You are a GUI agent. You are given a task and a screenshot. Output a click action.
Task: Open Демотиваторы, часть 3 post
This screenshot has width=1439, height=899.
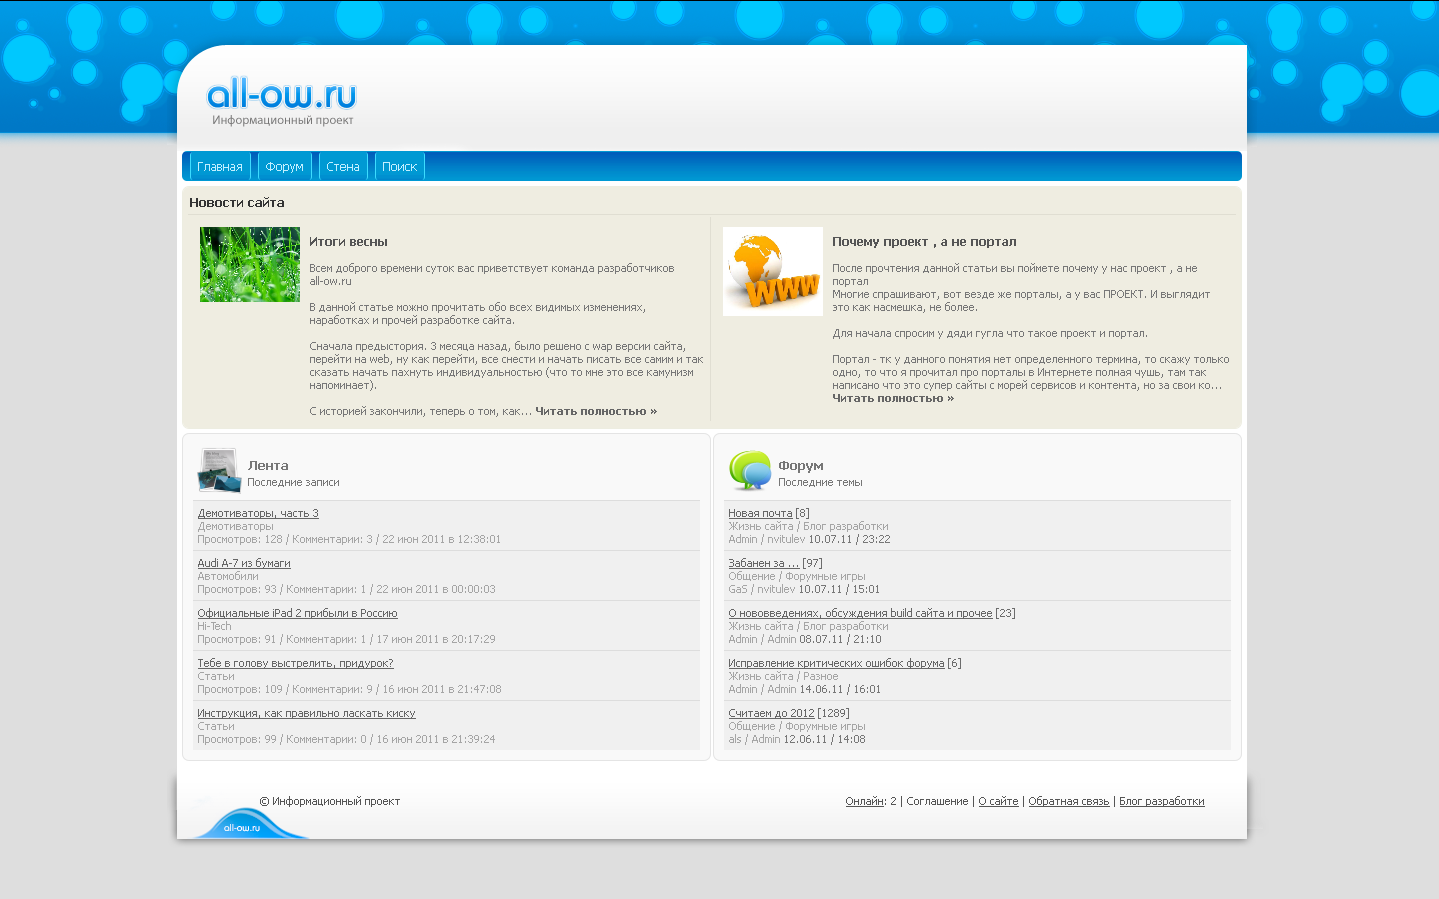(258, 513)
